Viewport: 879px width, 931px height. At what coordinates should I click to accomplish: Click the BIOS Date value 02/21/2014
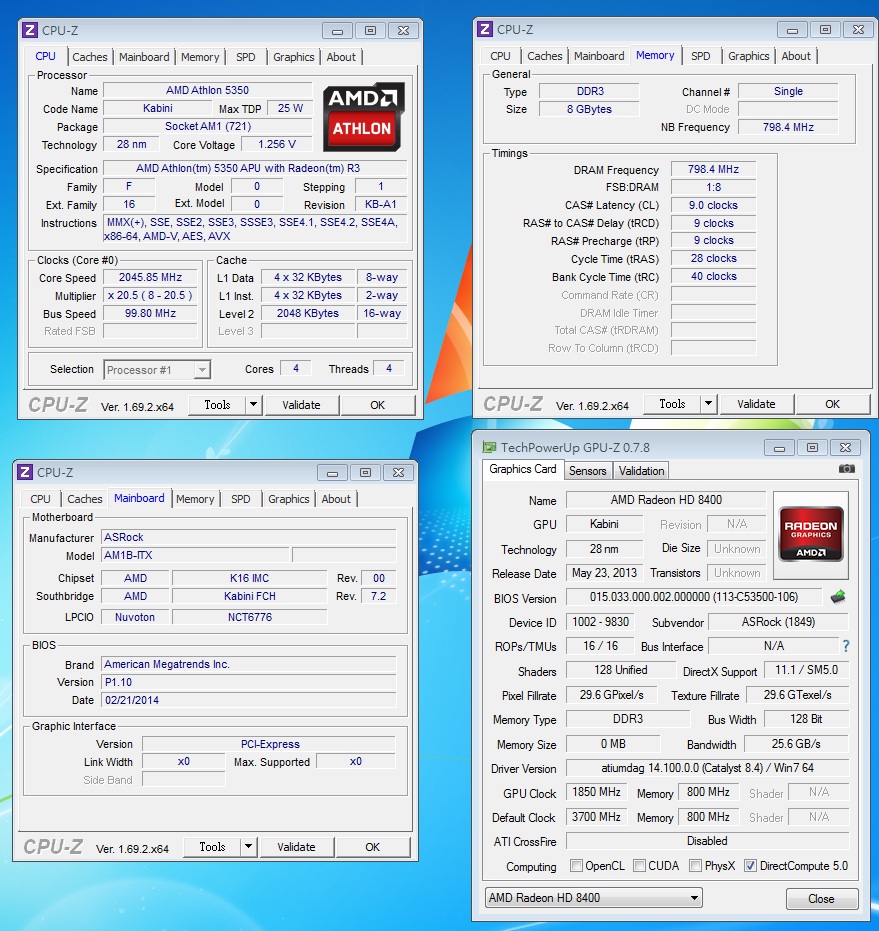click(248, 700)
